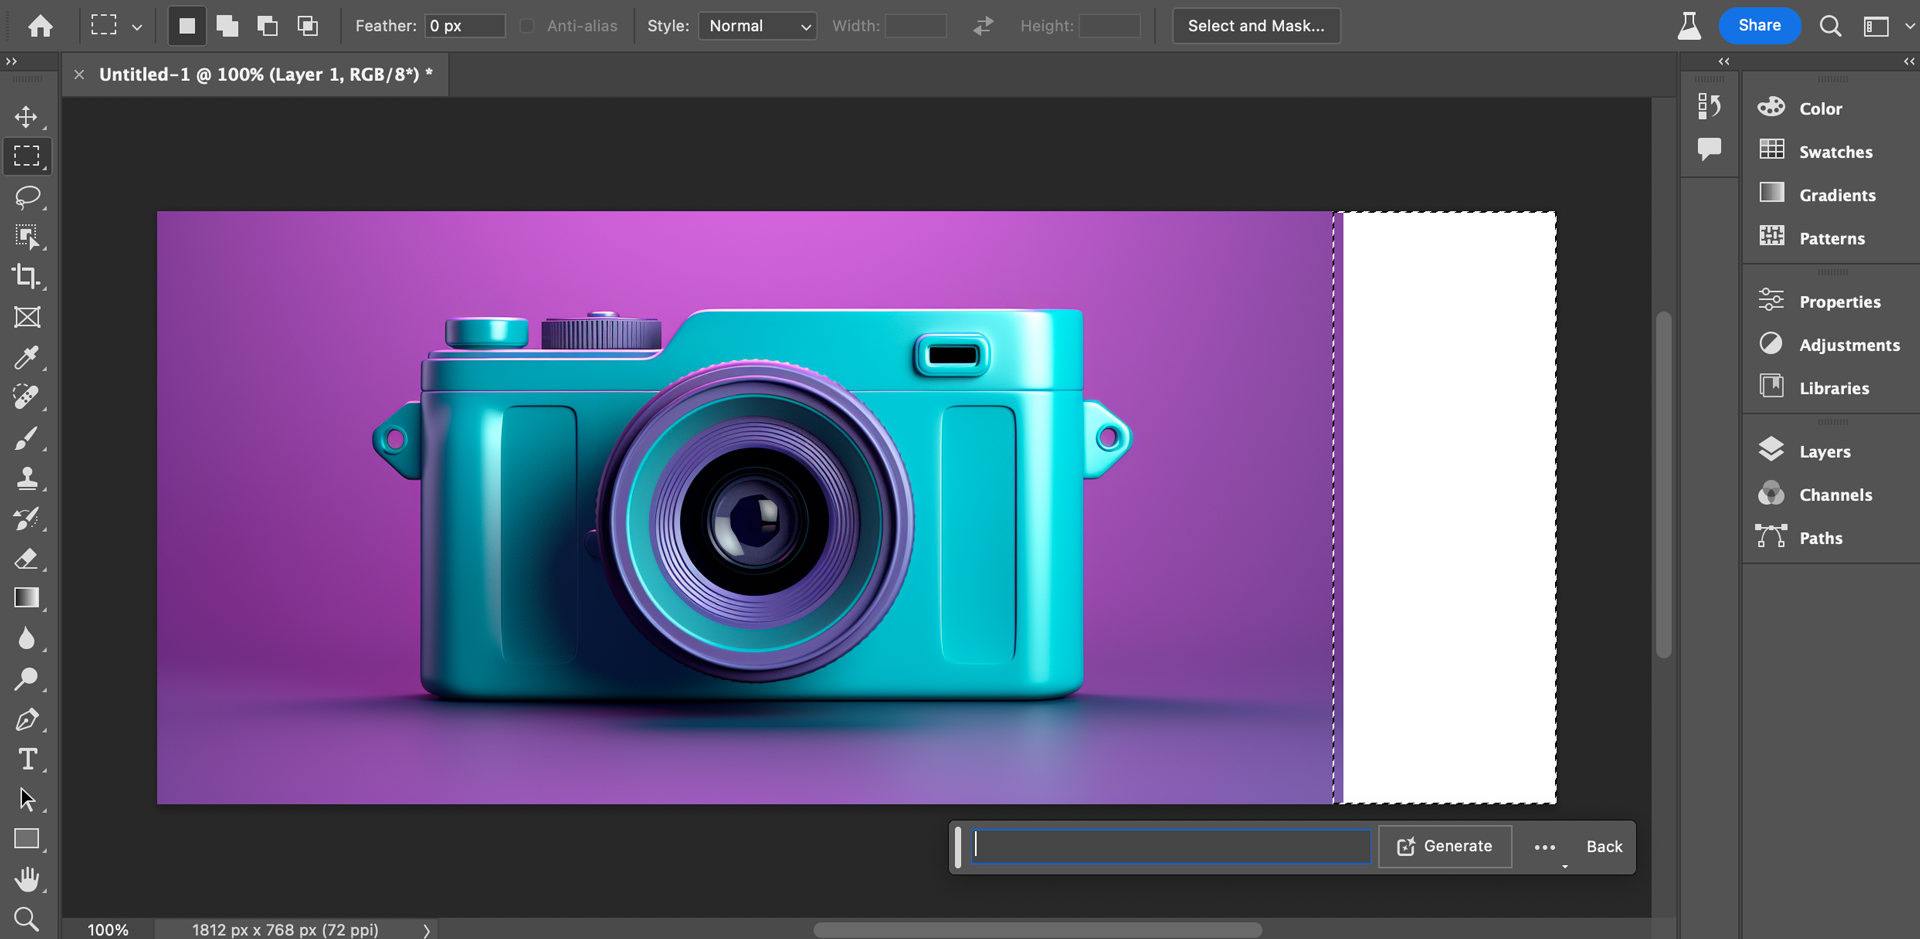The width and height of the screenshot is (1920, 939).
Task: Choose Intersect with selection mode
Action: [308, 26]
